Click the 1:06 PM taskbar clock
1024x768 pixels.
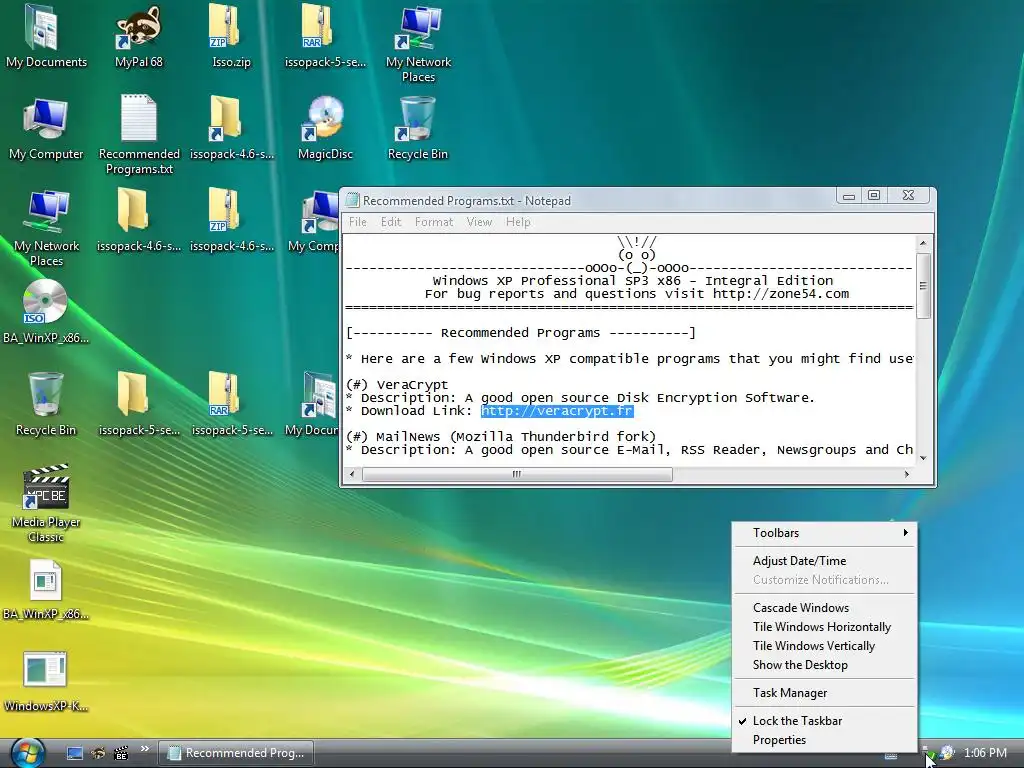coord(985,753)
